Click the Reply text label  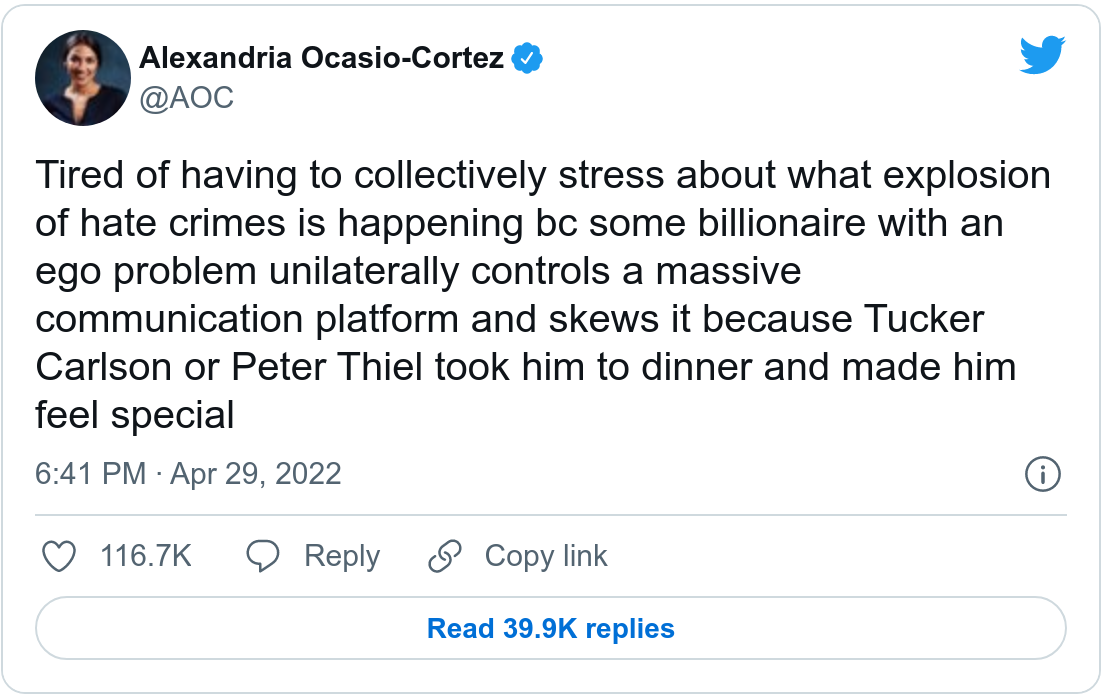[x=342, y=556]
